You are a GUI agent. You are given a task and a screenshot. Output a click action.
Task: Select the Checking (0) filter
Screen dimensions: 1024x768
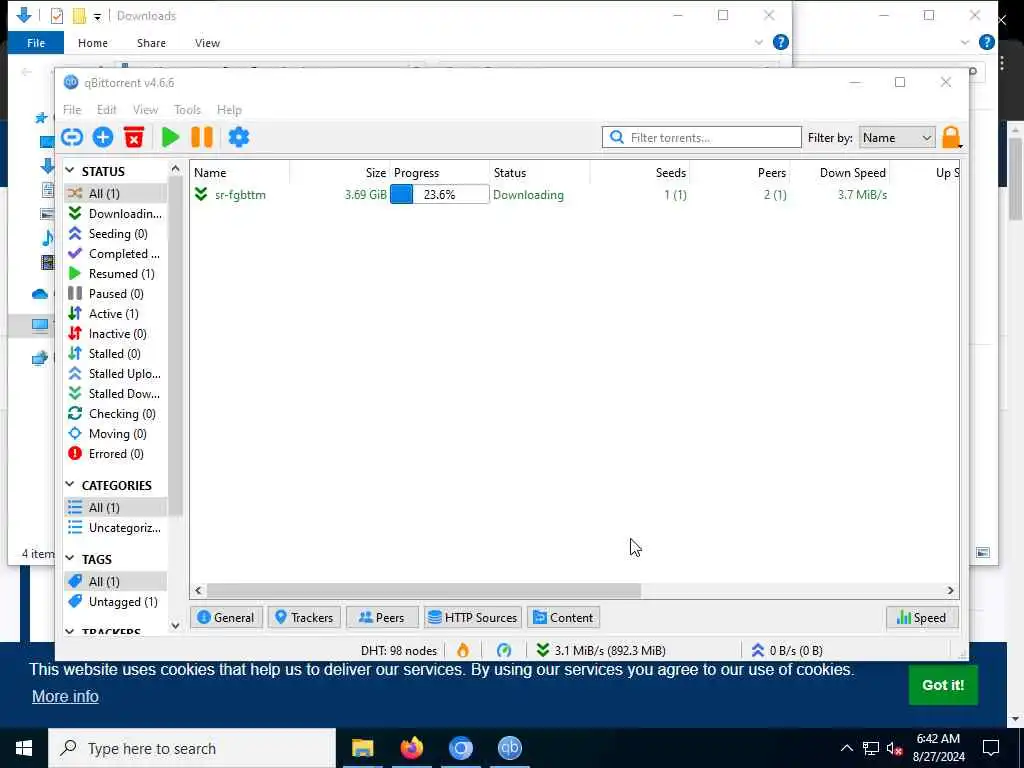116,414
